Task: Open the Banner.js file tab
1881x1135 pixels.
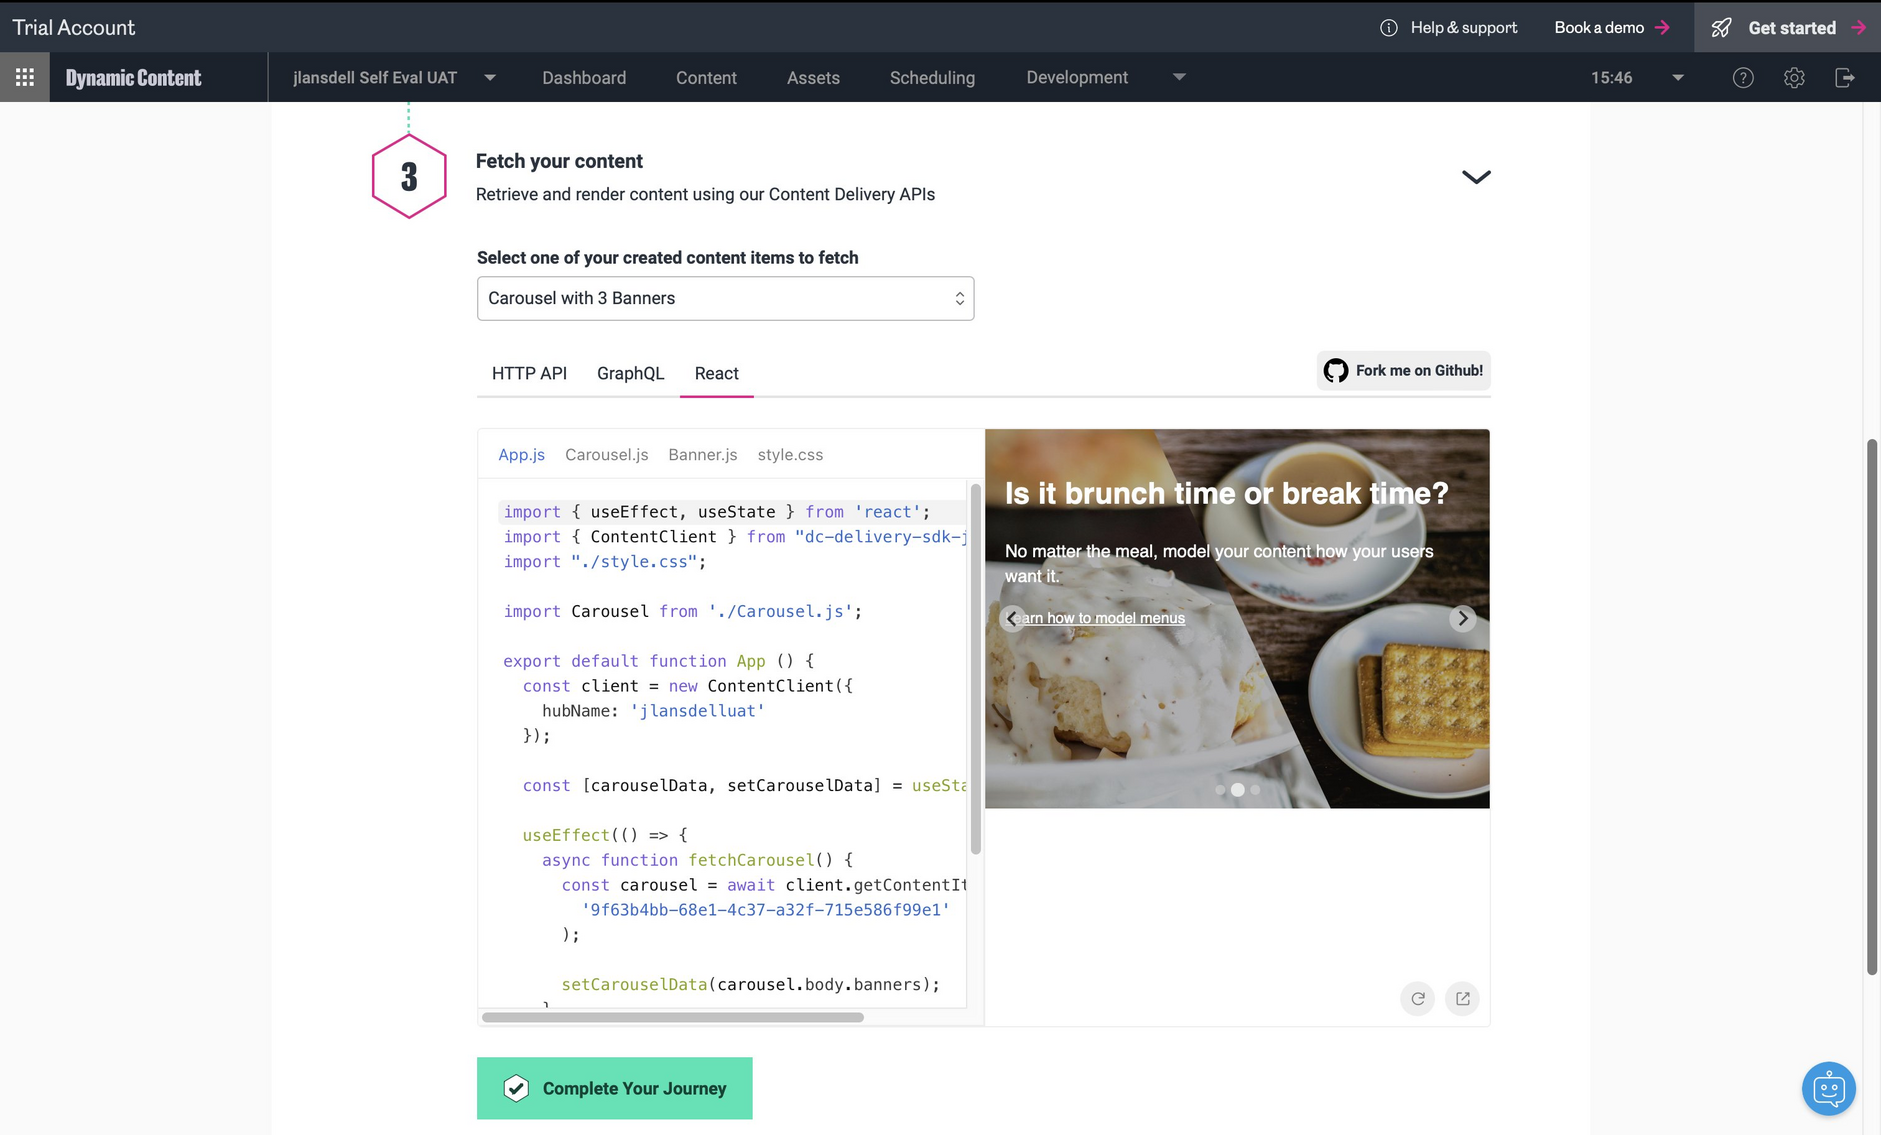Action: pyautogui.click(x=703, y=454)
